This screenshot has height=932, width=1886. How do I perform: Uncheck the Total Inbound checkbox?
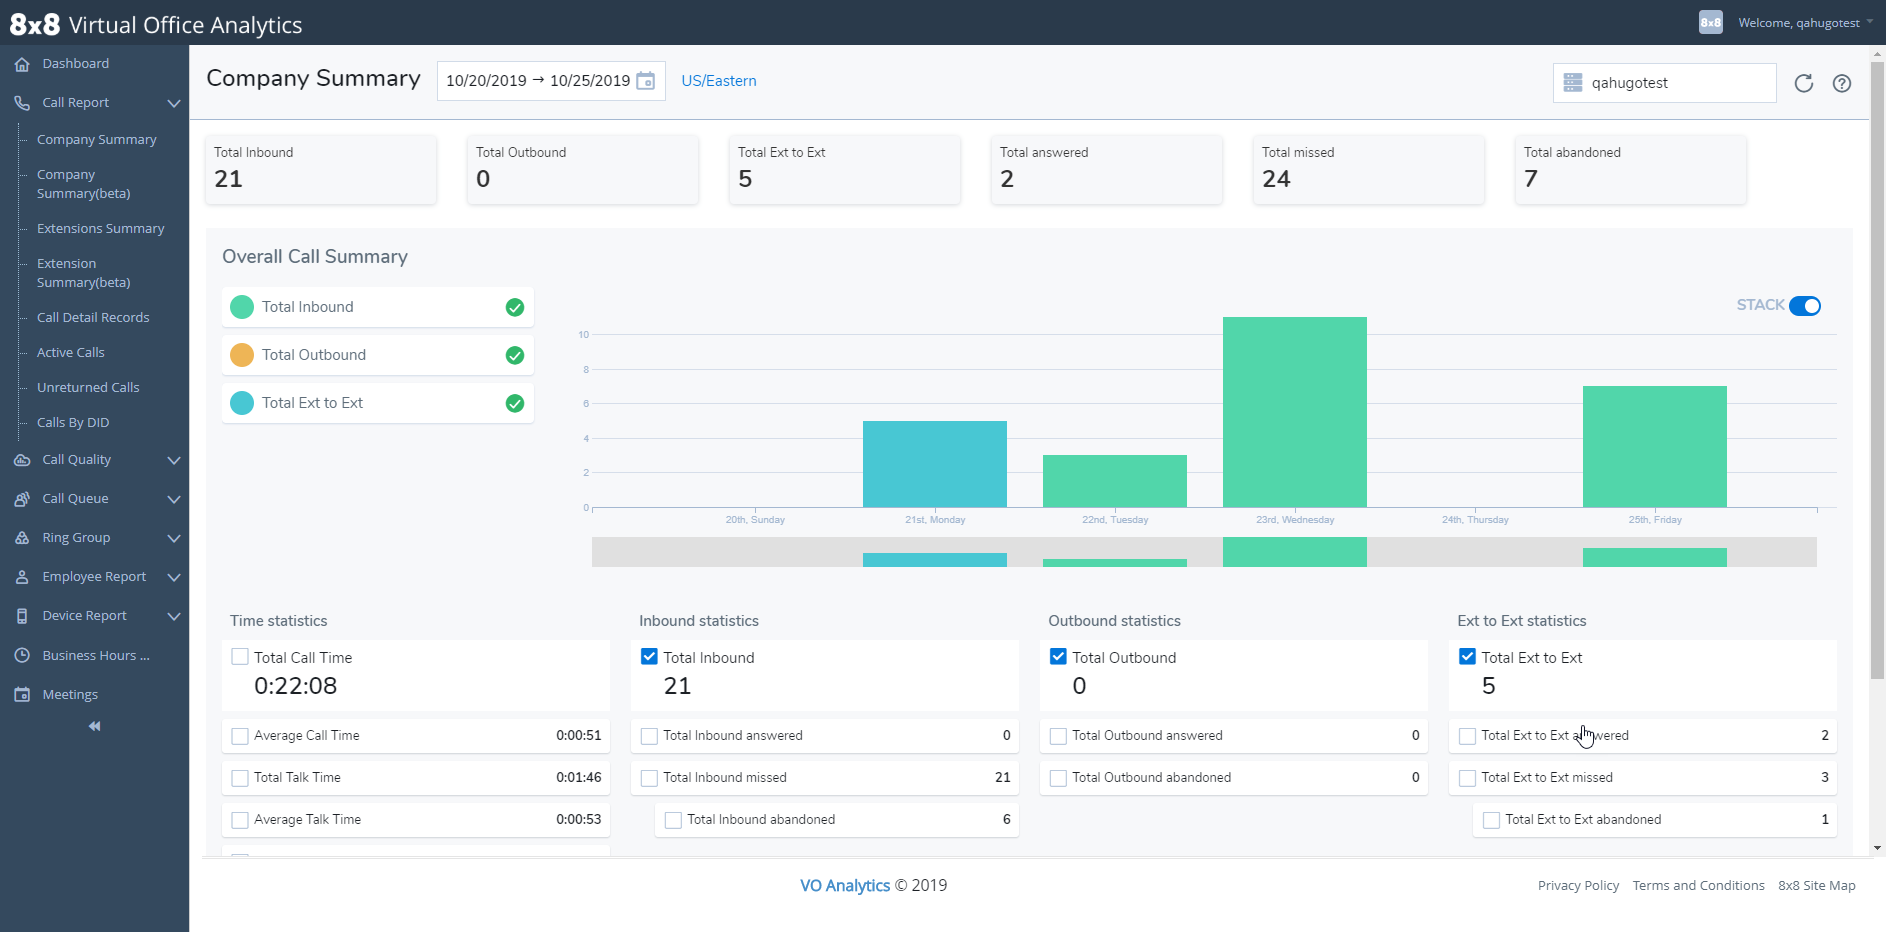[x=649, y=656]
